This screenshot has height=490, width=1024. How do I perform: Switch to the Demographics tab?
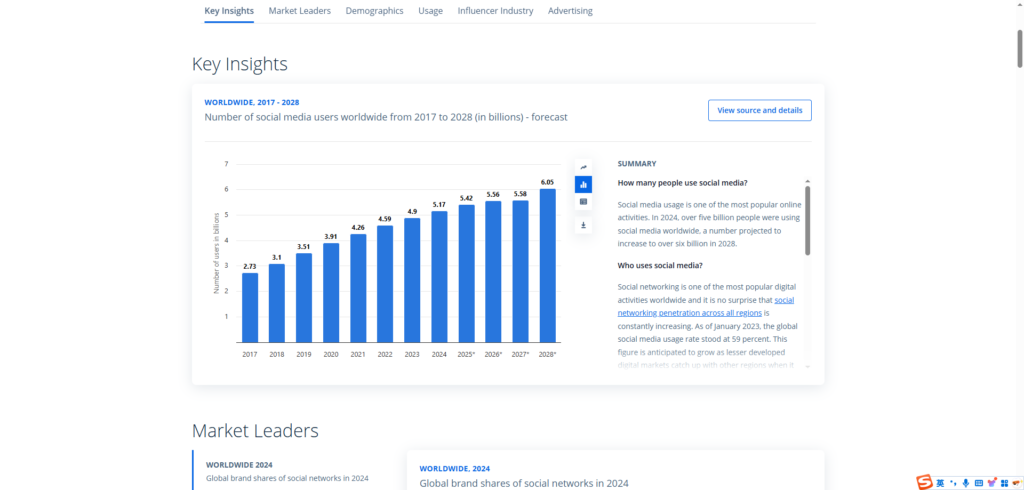tap(374, 11)
